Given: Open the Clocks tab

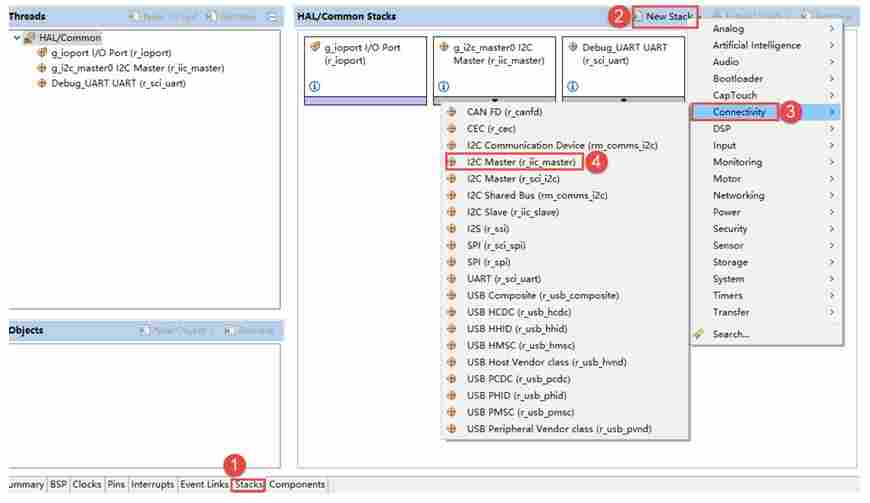Looking at the screenshot, I should pos(87,485).
